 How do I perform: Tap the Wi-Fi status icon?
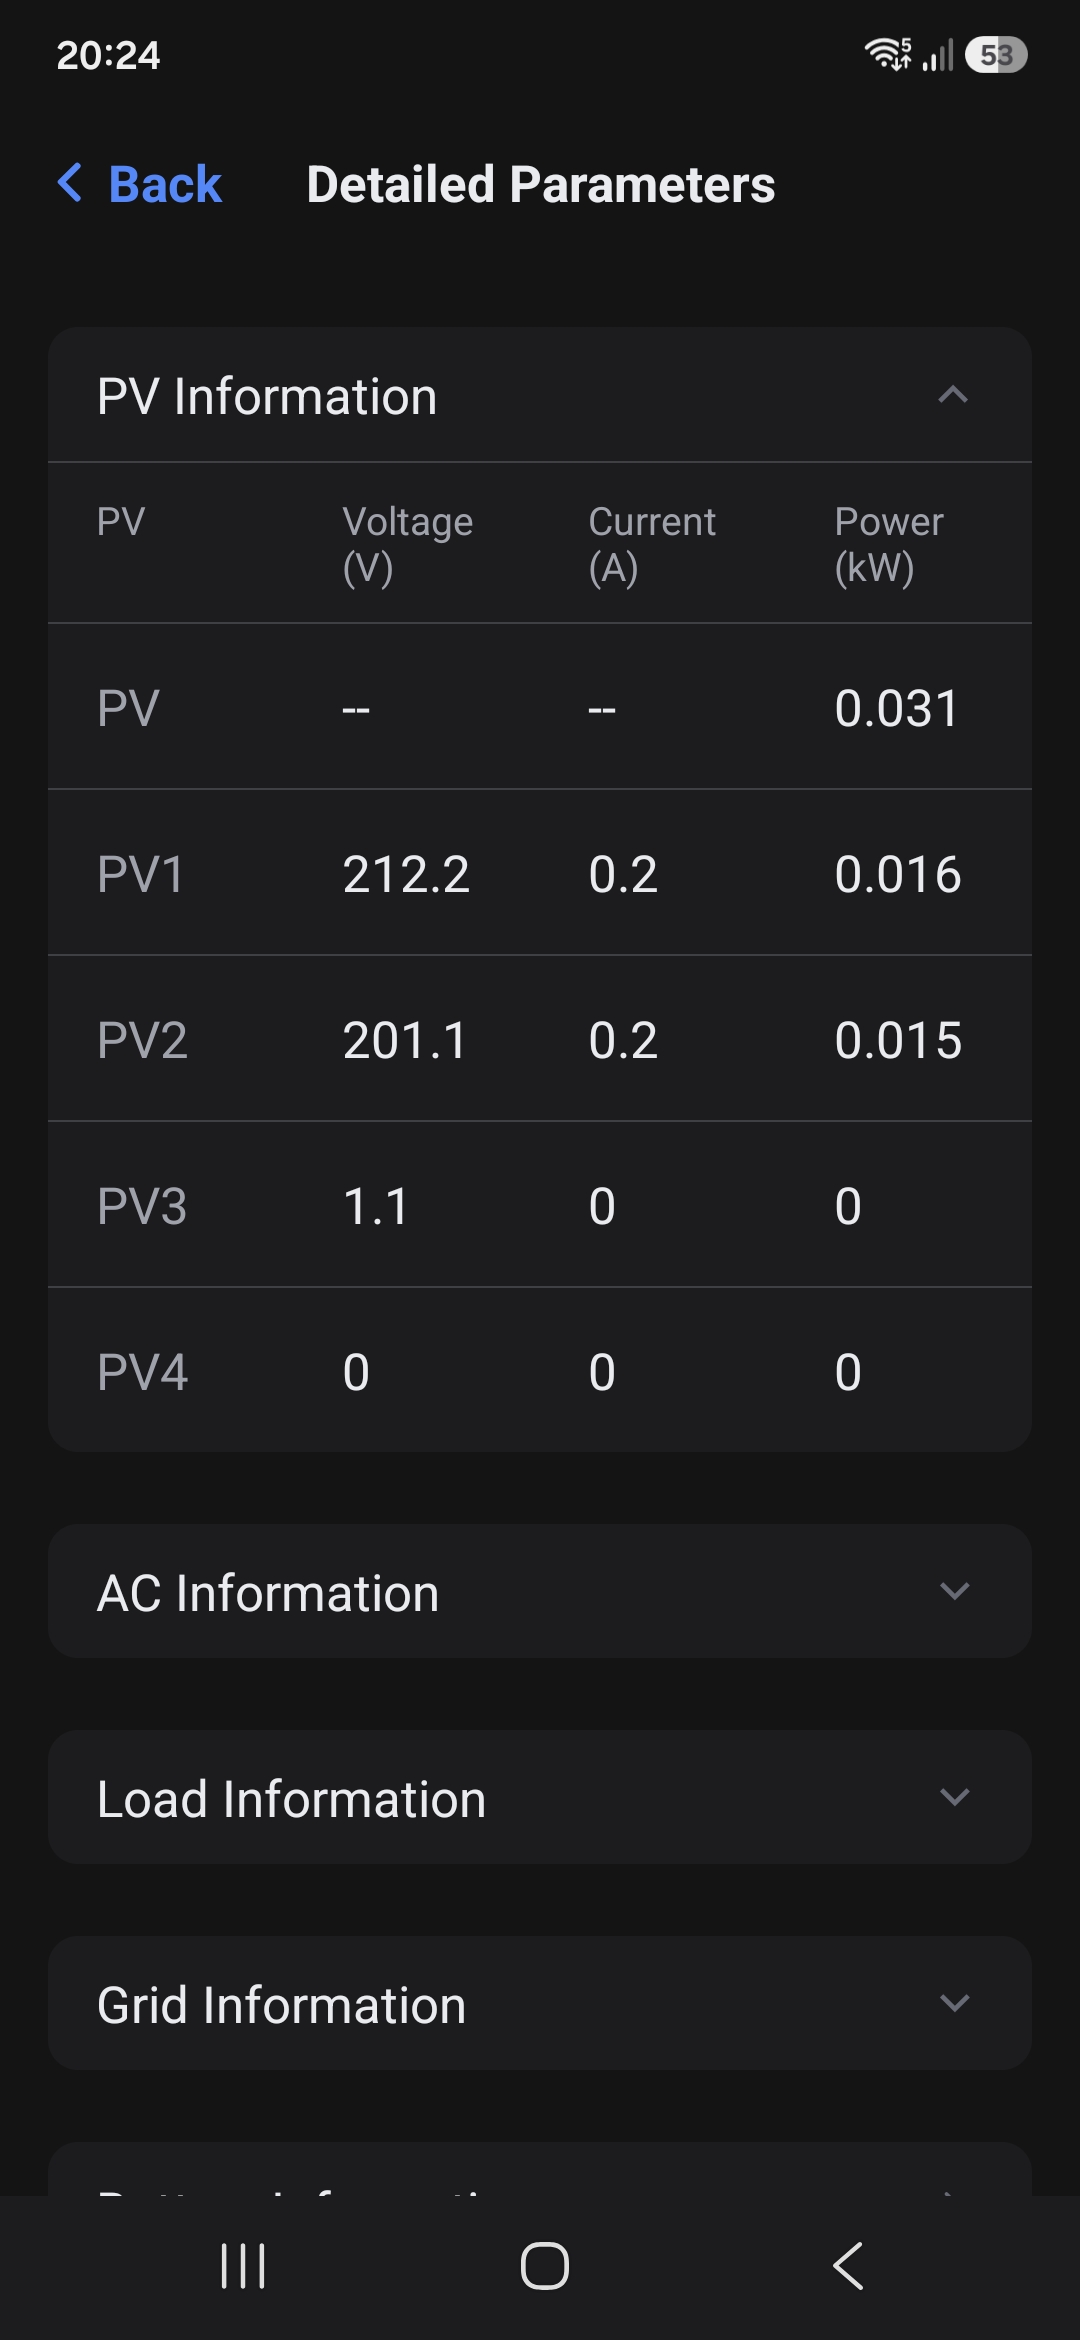point(888,54)
